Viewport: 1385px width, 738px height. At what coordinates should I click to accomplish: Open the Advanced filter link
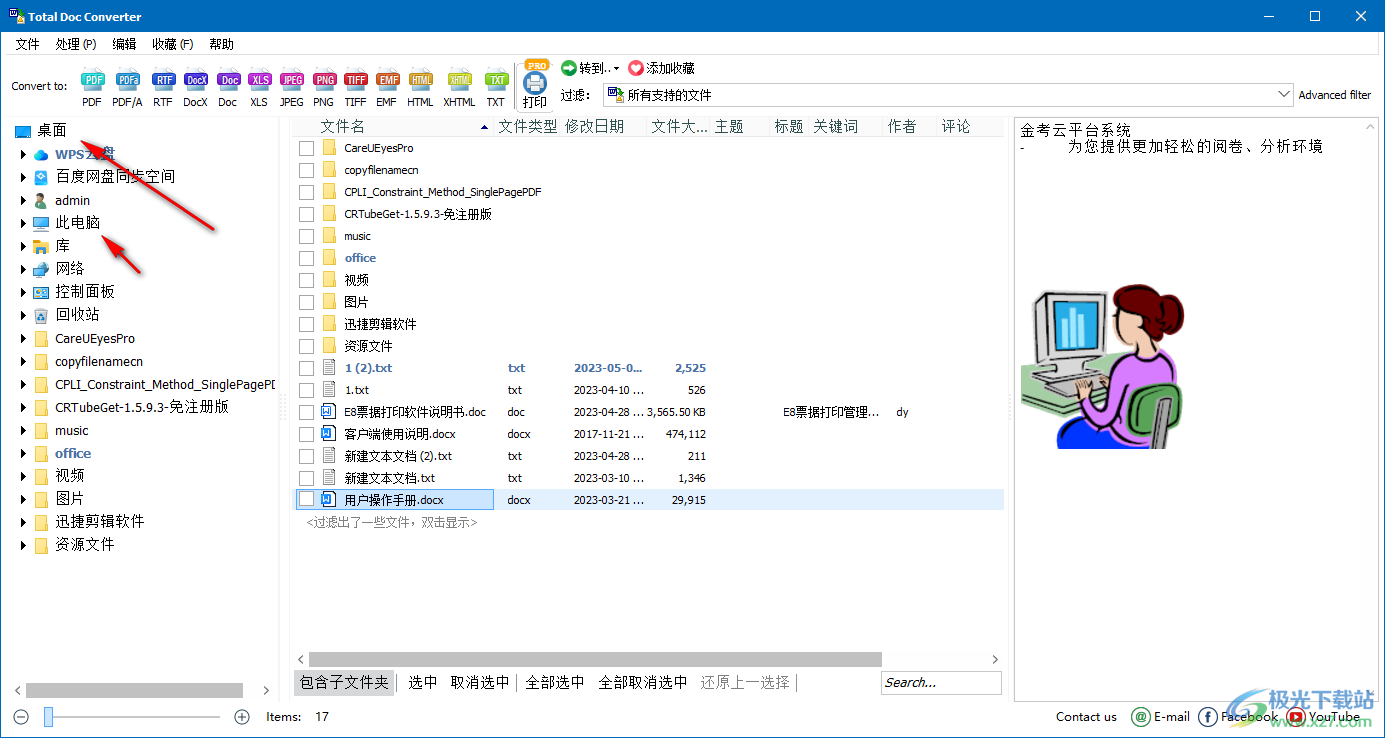click(x=1335, y=95)
